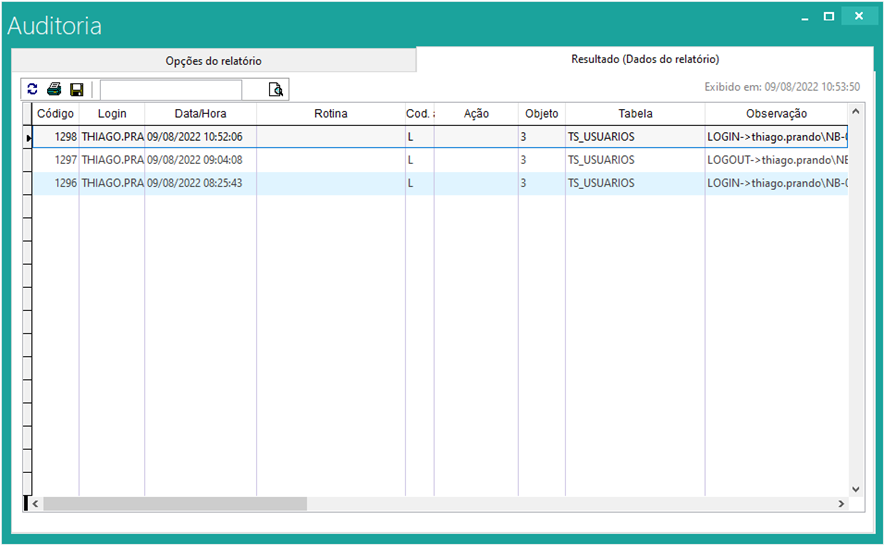Viewport: 884px width, 545px height.
Task: Click the Data/Hora column header
Action: pos(200,114)
